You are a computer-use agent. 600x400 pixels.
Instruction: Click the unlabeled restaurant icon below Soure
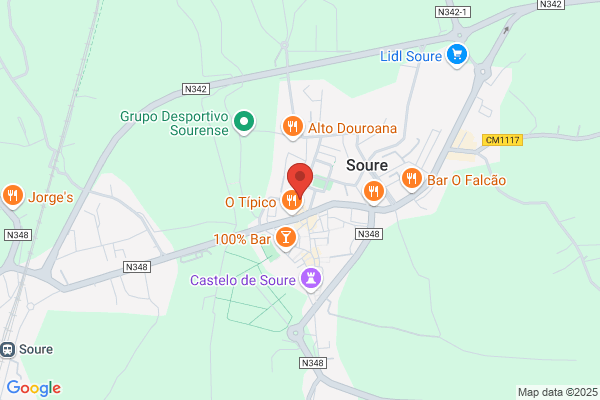pos(373,192)
